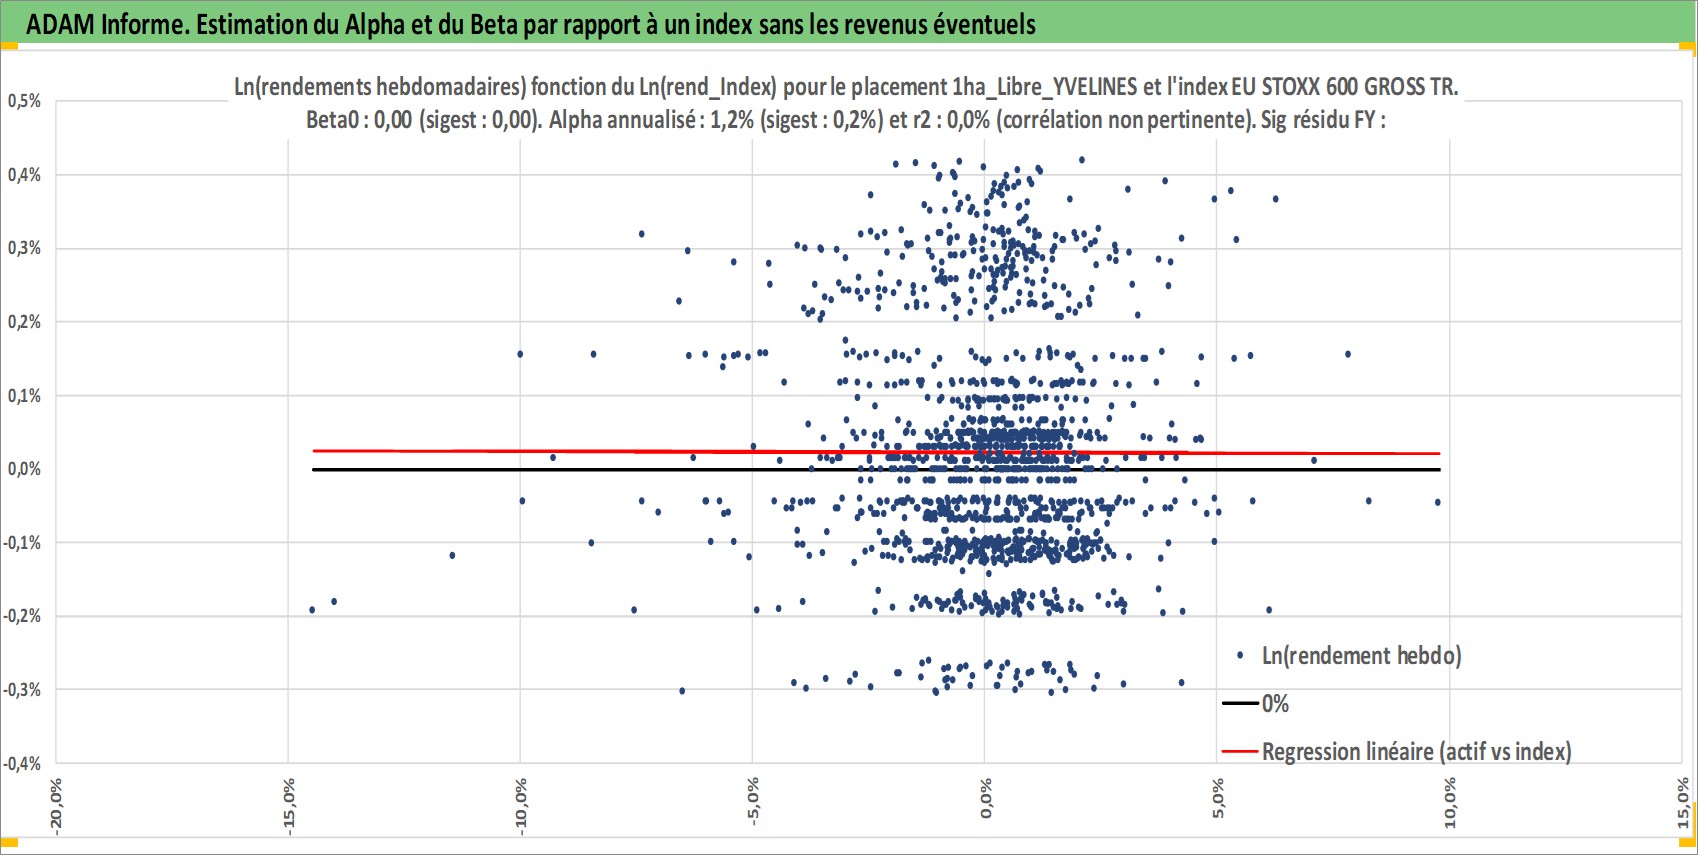Select the red regression line in the plot
Image resolution: width=1698 pixels, height=855 pixels.
(x=876, y=452)
